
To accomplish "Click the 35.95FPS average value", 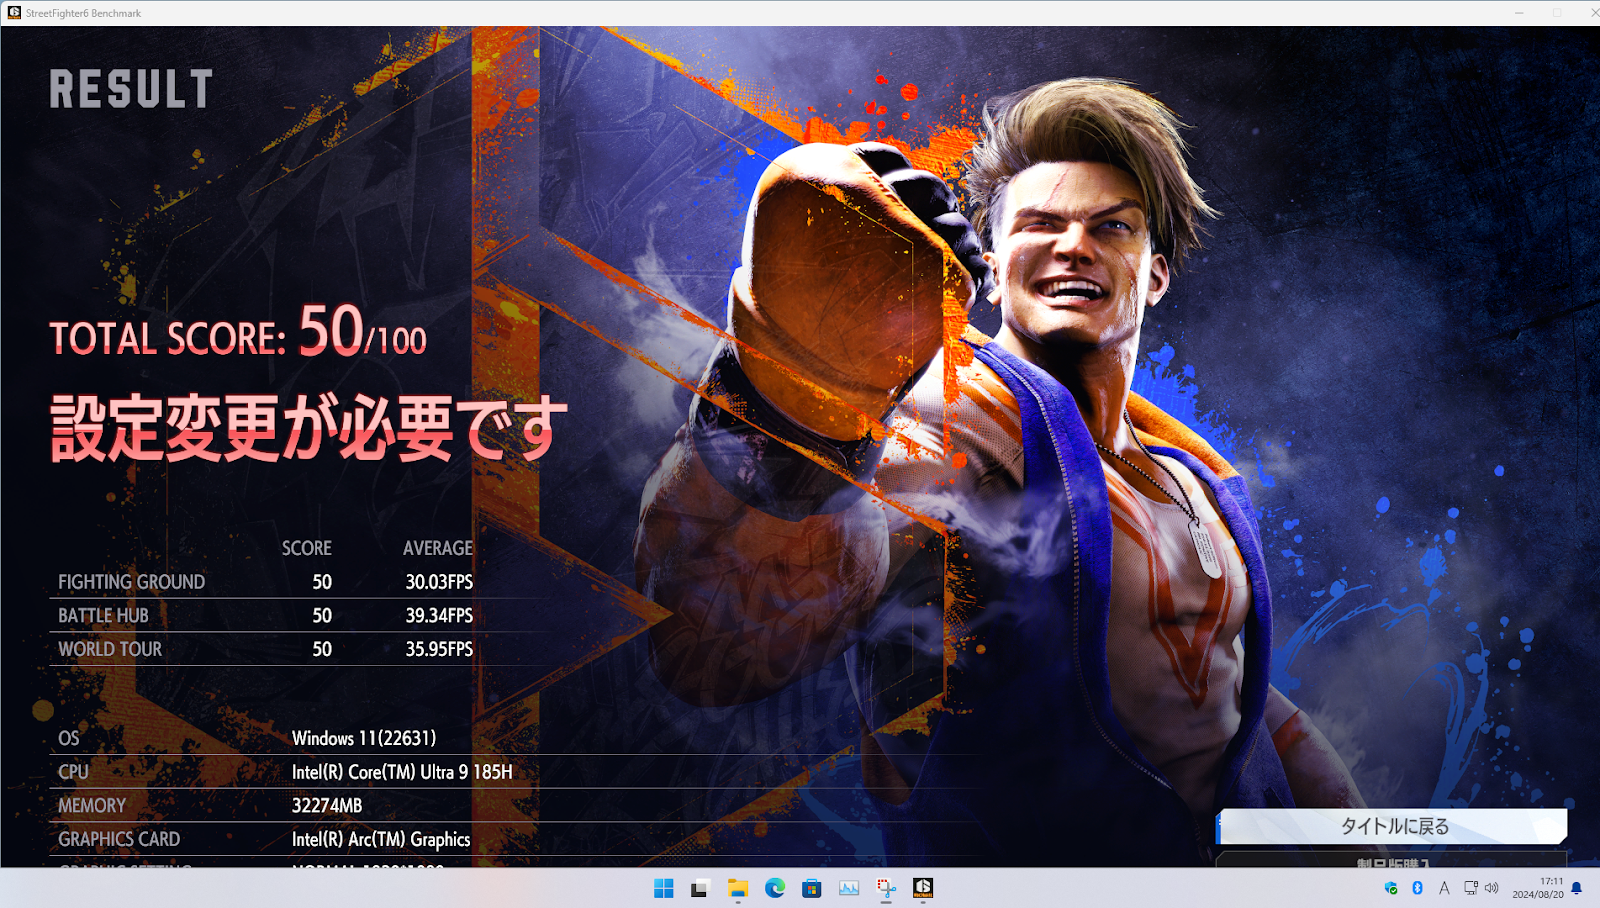I will (439, 649).
